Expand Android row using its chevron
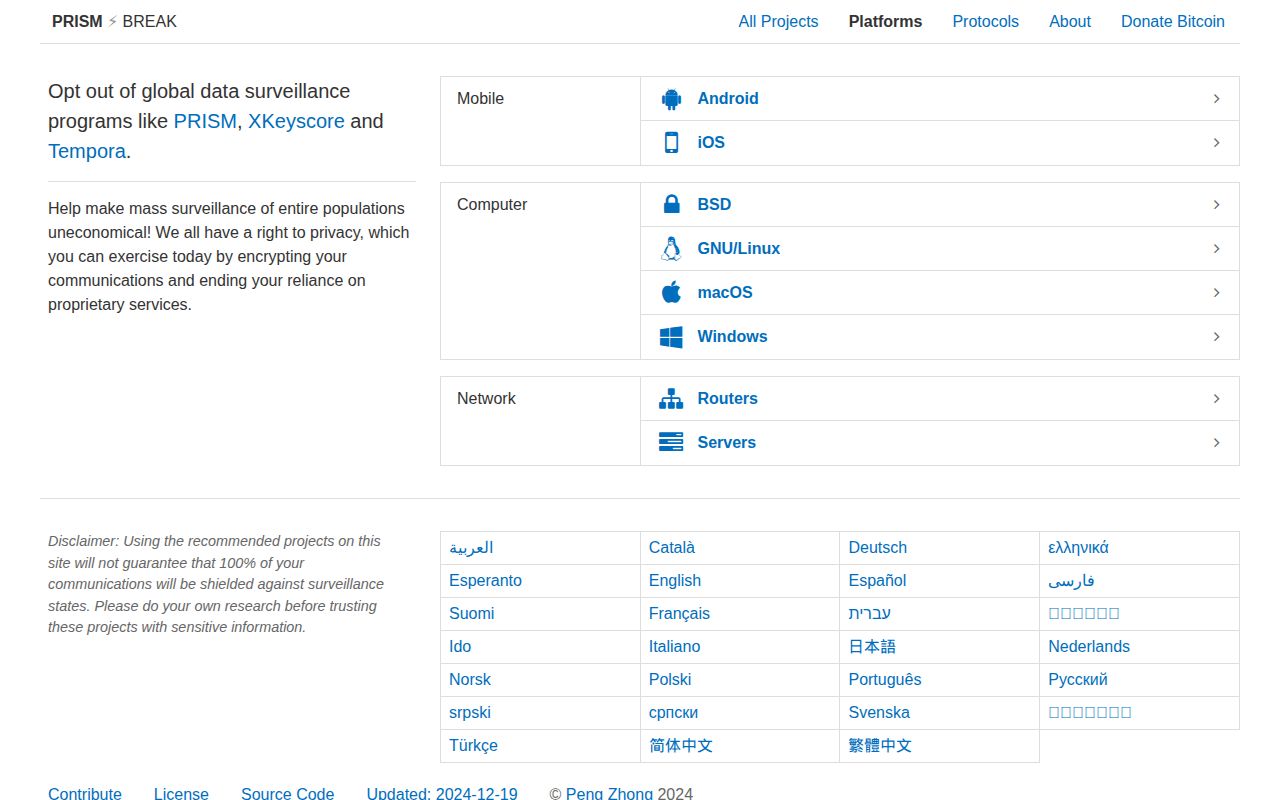 coord(1216,99)
